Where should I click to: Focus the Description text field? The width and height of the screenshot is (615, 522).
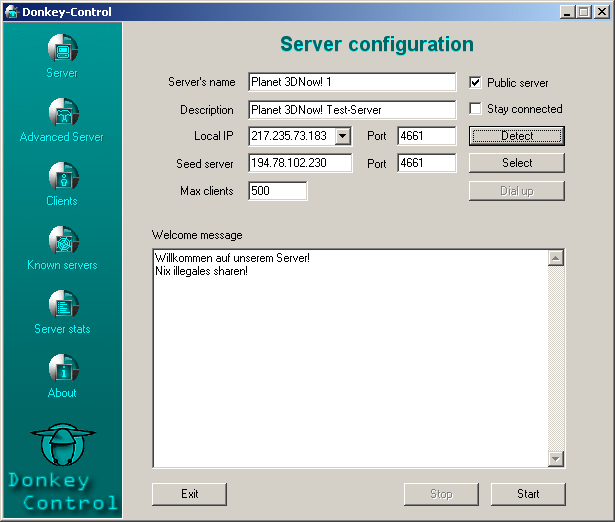(352, 110)
